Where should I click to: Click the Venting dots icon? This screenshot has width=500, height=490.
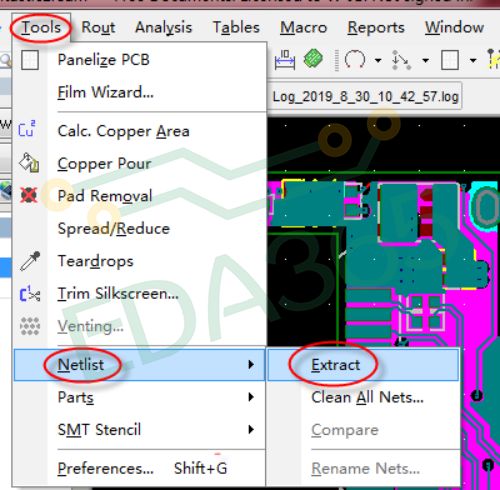click(30, 326)
